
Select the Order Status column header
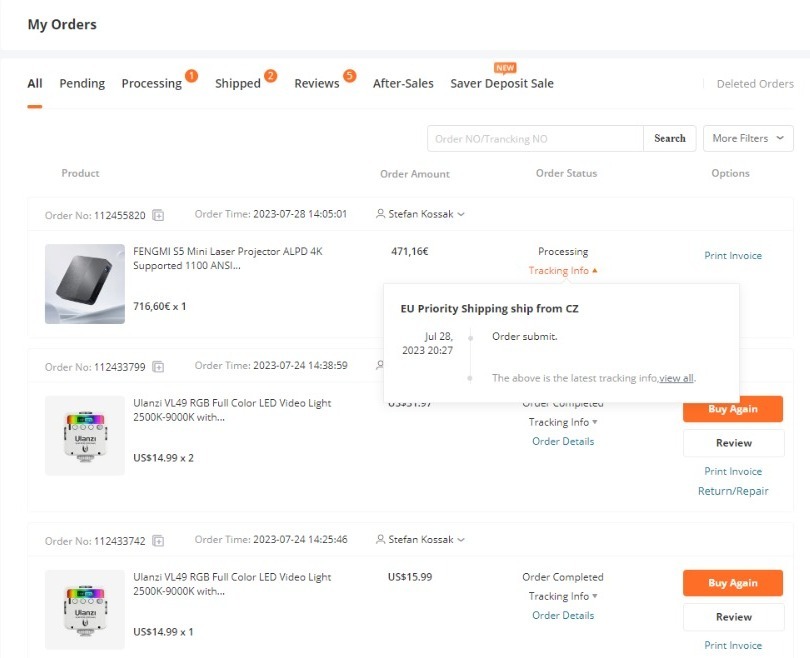[x=567, y=174]
